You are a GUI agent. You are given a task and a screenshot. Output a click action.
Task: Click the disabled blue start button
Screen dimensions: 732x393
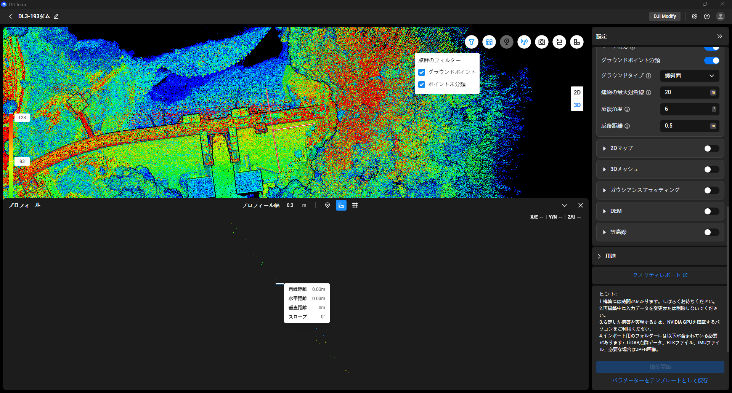pos(660,367)
